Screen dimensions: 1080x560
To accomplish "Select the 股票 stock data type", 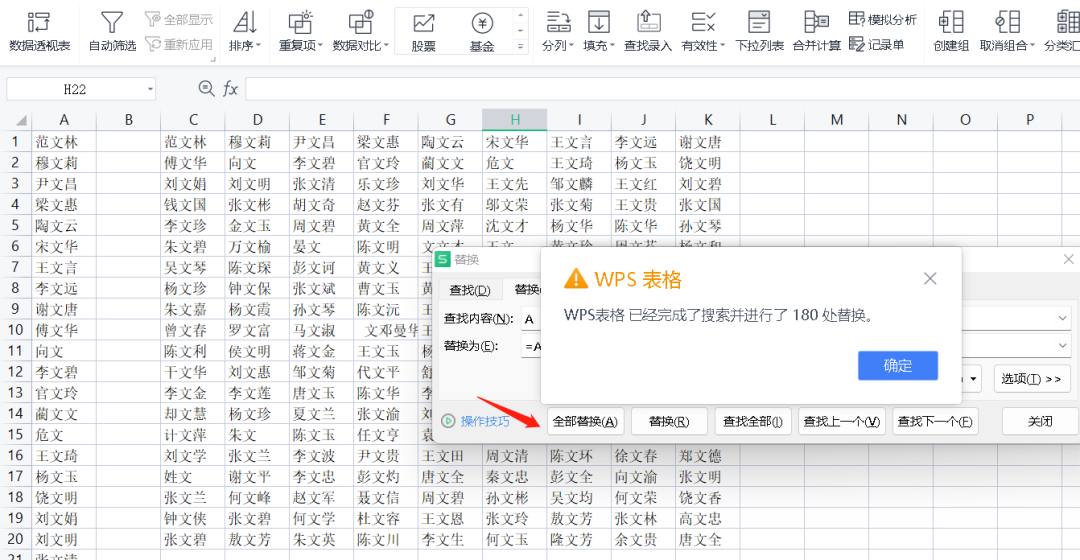I will (424, 32).
